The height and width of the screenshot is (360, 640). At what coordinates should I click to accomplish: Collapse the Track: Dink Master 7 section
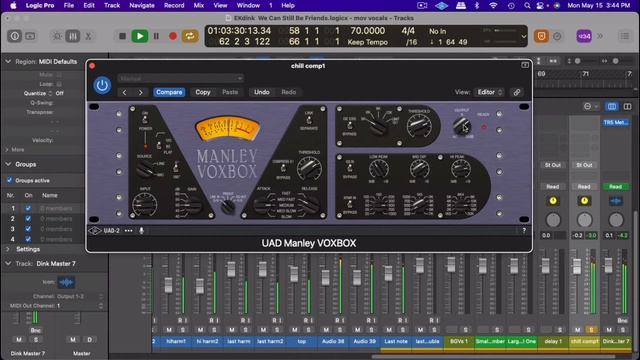[8, 264]
